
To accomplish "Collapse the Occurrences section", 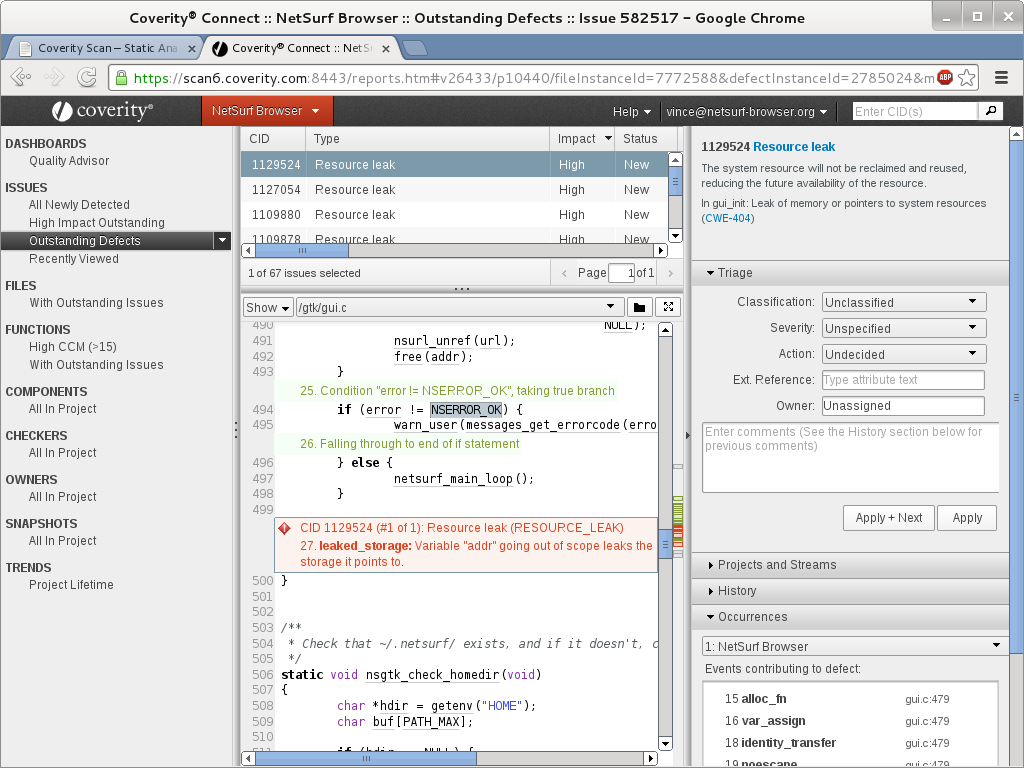I will [710, 616].
